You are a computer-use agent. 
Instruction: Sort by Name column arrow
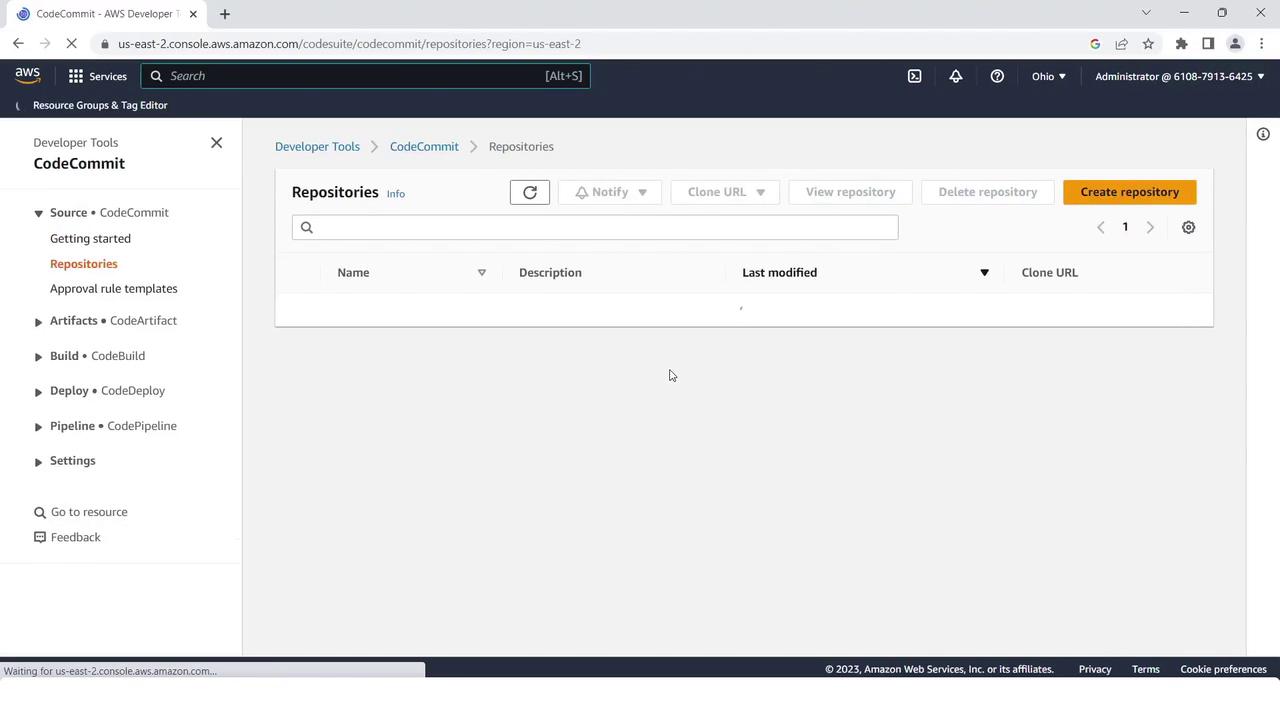(481, 273)
